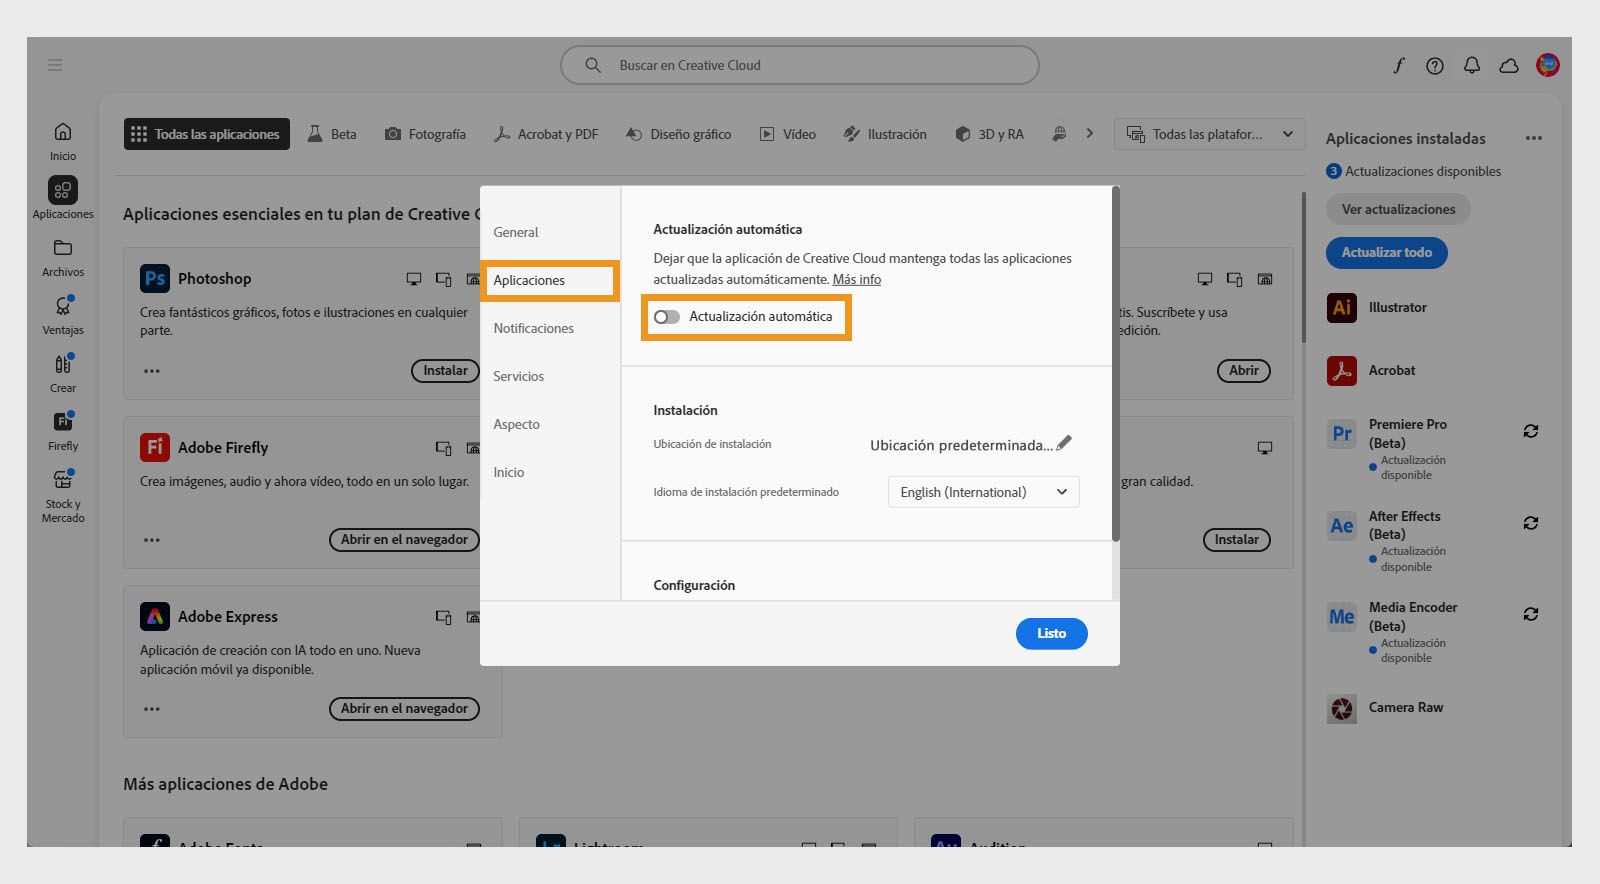The height and width of the screenshot is (884, 1600).
Task: Open Ventajas in the sidebar
Action: click(x=63, y=315)
